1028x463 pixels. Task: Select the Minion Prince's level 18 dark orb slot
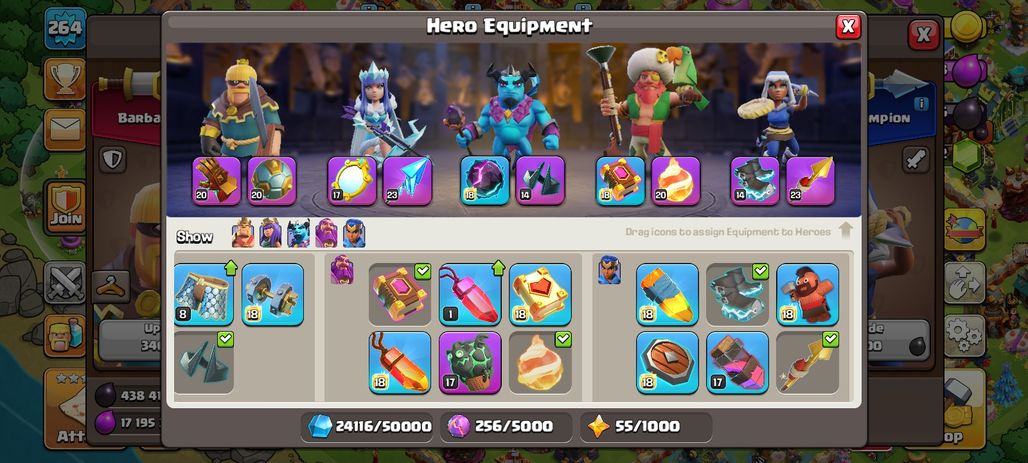point(484,181)
